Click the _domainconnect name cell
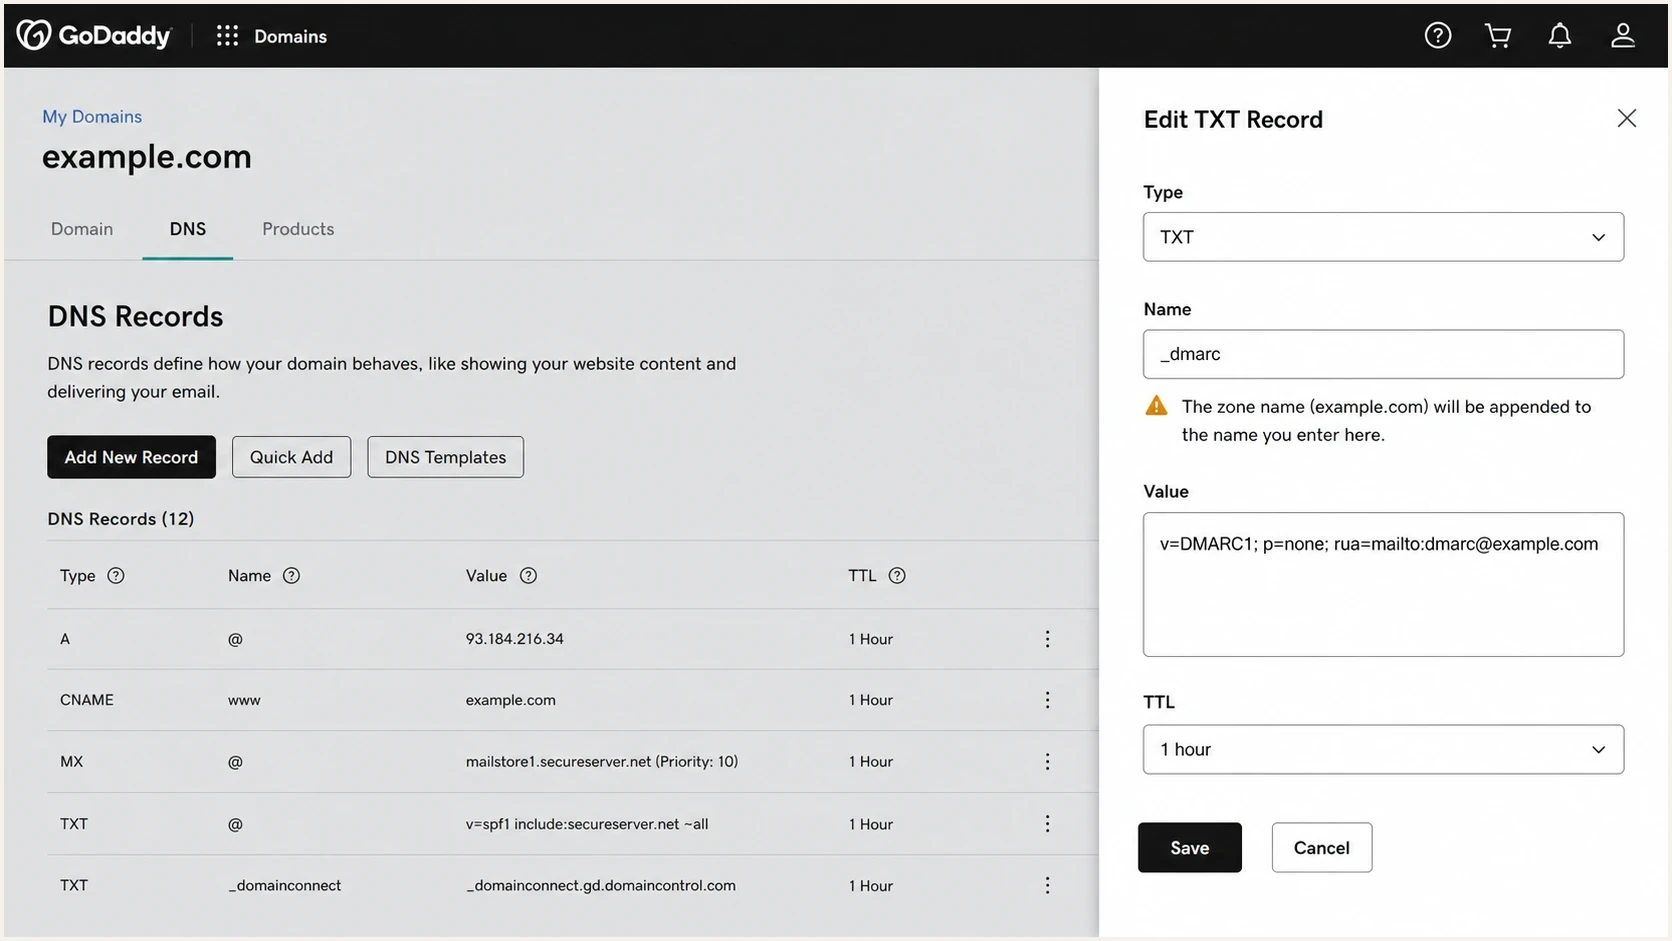 (285, 886)
